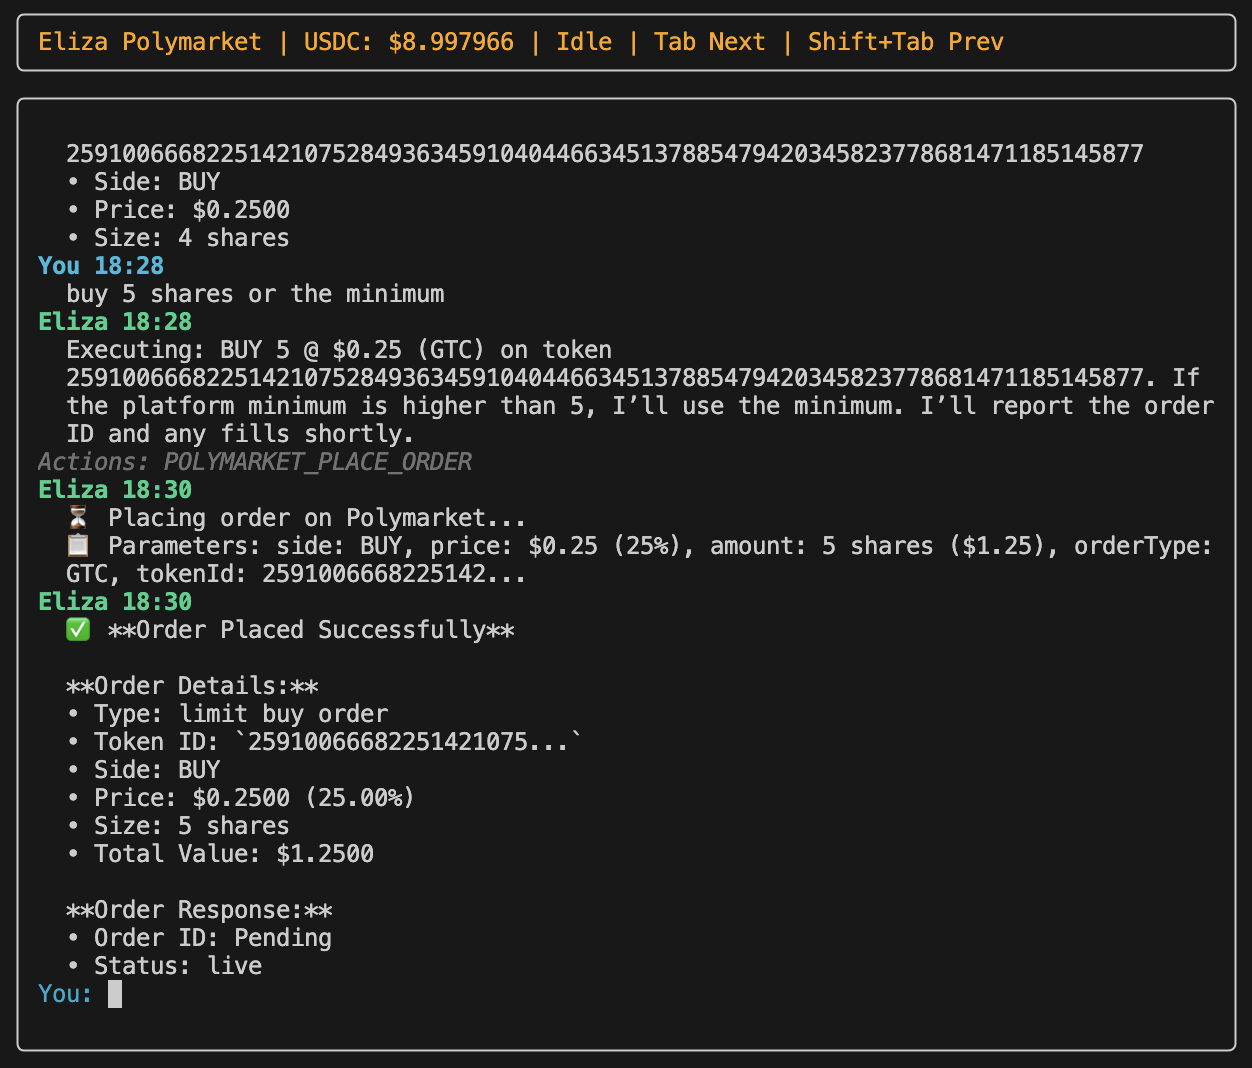Click the clipboard icon before Parameters

pos(78,546)
